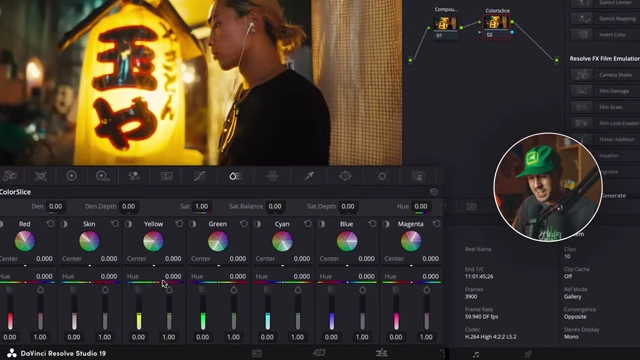The image size is (640, 360).
Task: Open the Curves palette
Action: pos(199,176)
